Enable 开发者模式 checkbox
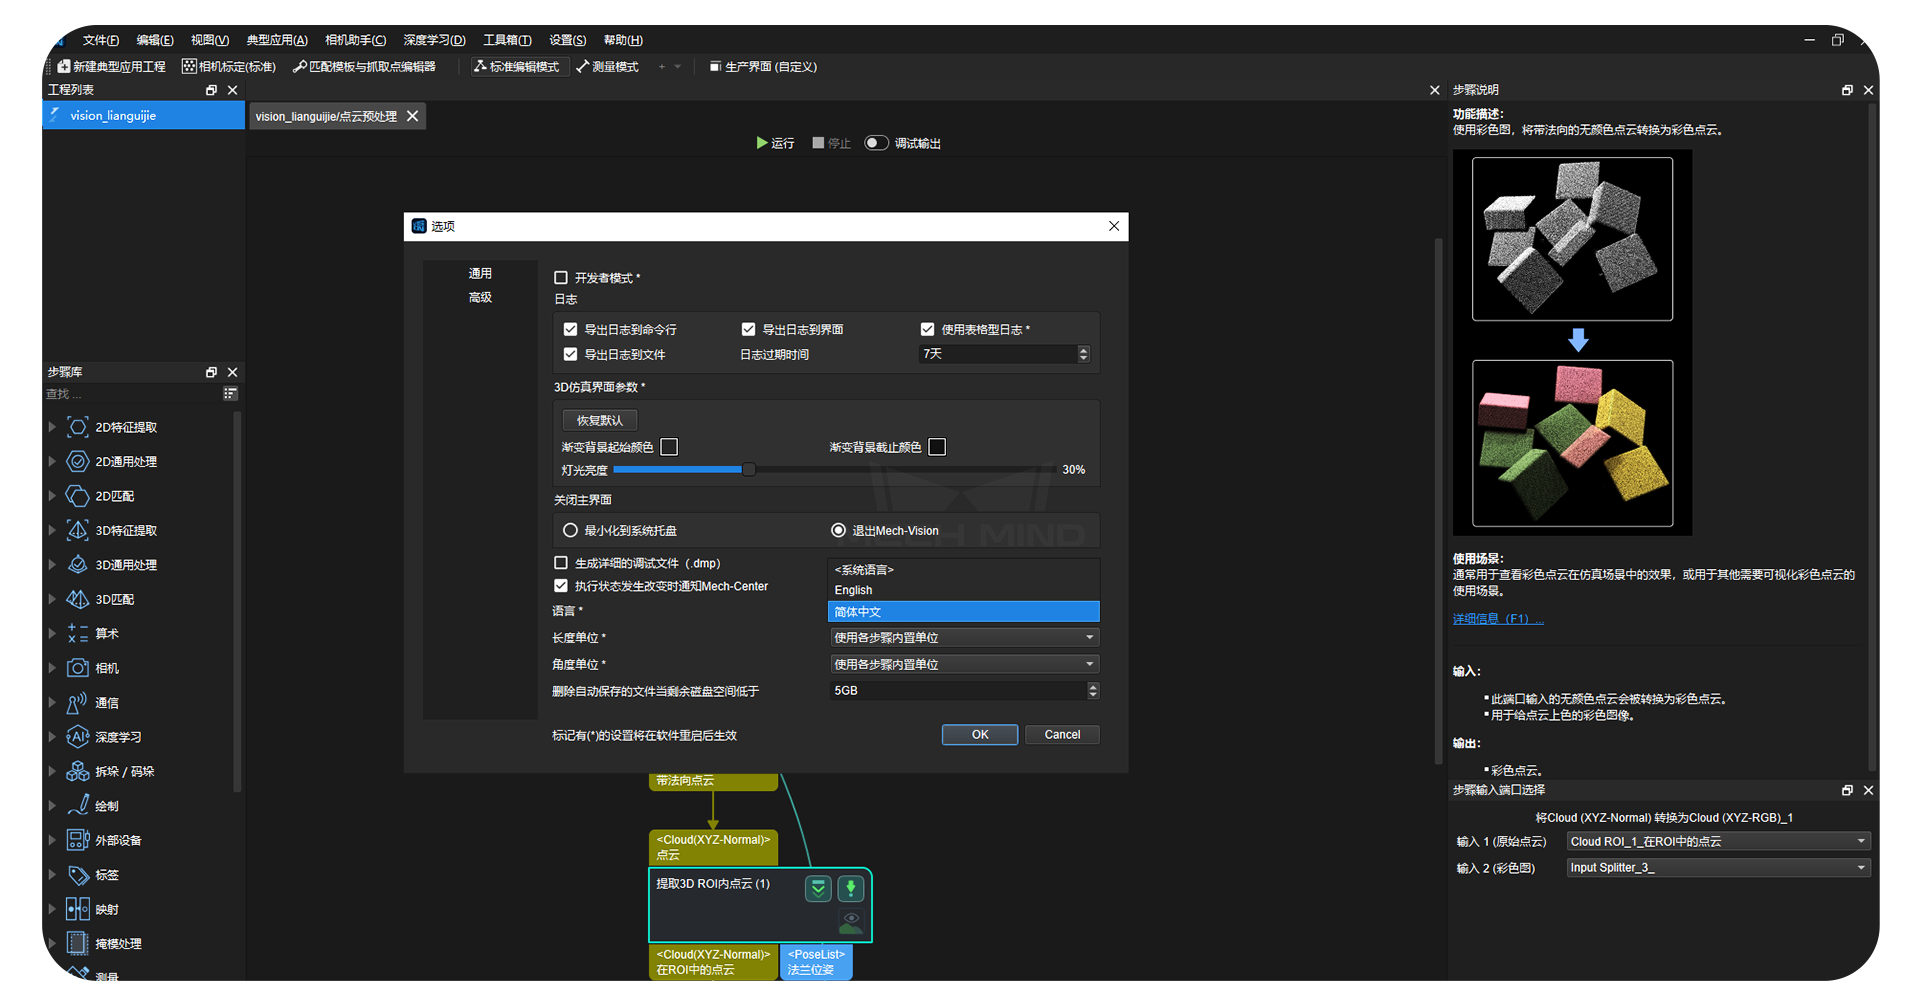Viewport: 1920px width, 1002px height. [x=561, y=278]
